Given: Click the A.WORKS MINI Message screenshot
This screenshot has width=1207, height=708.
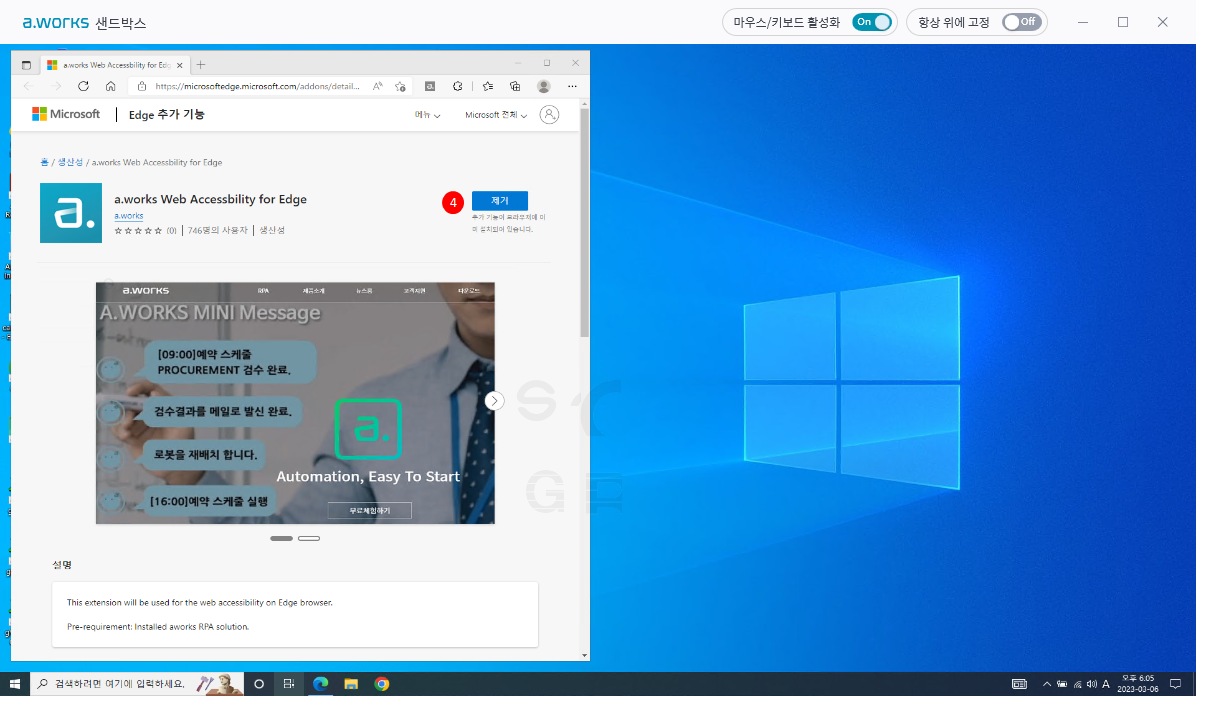Looking at the screenshot, I should (x=295, y=403).
